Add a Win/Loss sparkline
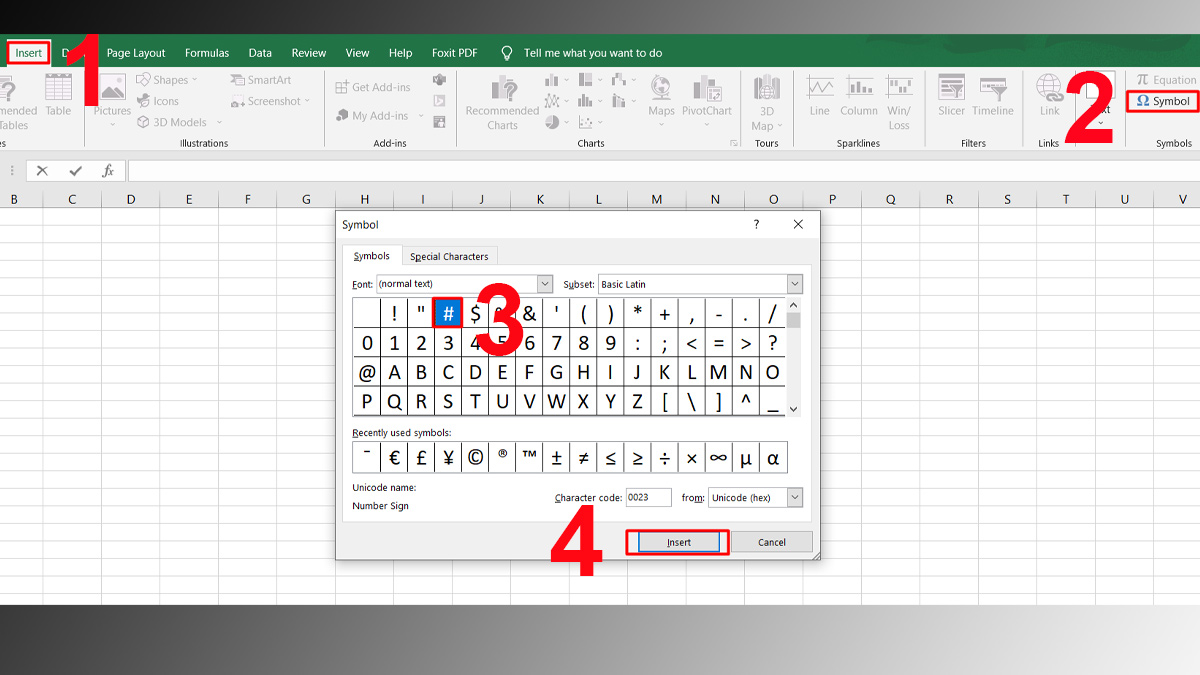This screenshot has height=675, width=1200. tap(899, 100)
